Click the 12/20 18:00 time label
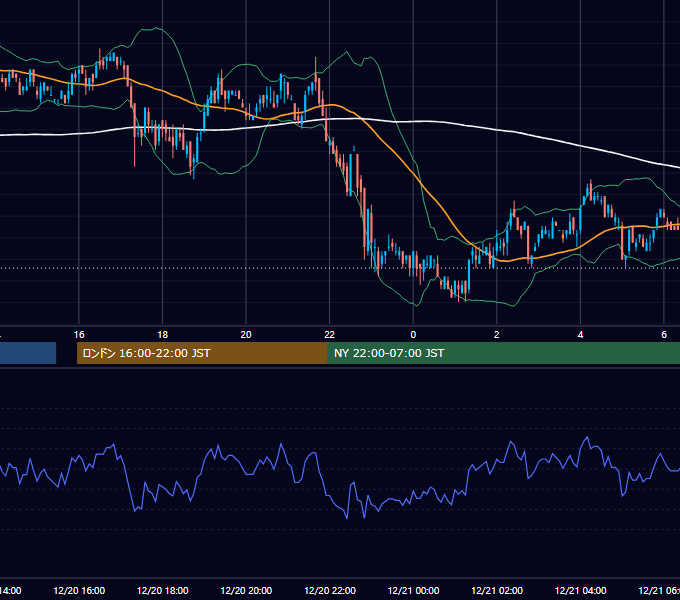The height and width of the screenshot is (600, 680). pyautogui.click(x=163, y=590)
